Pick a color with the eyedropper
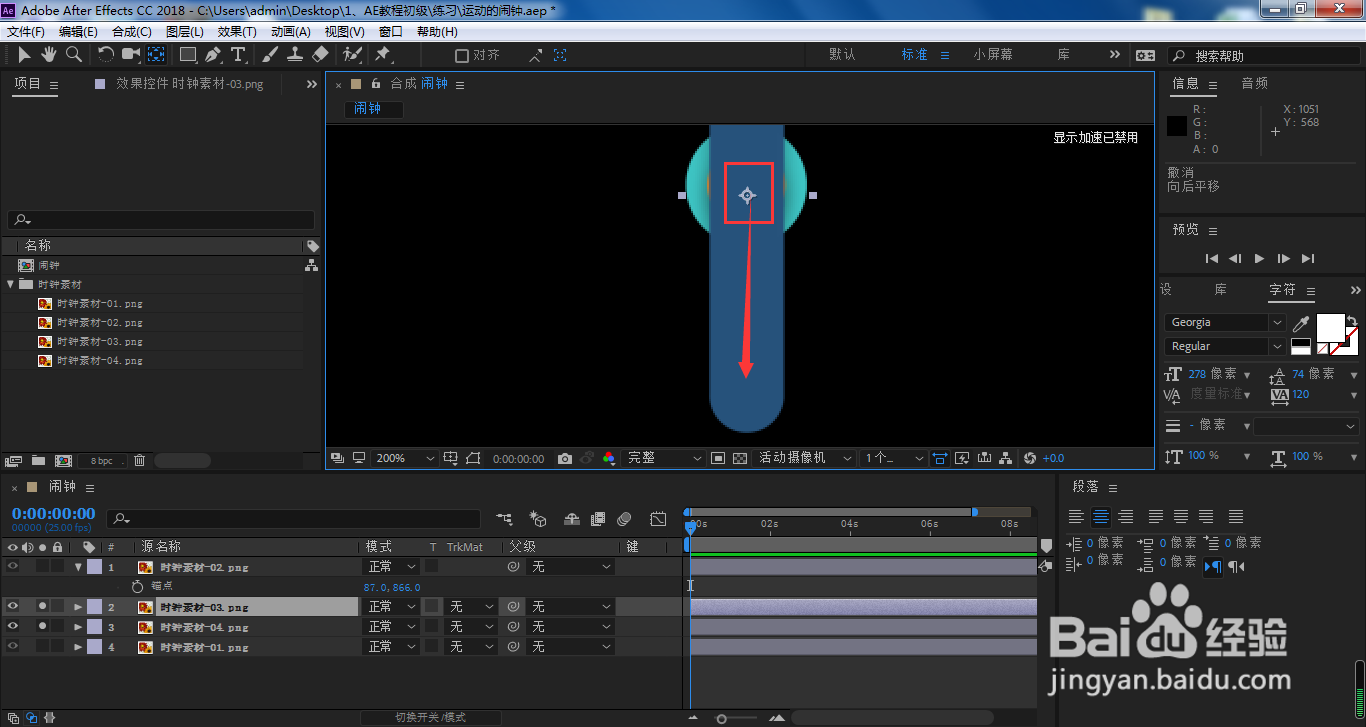This screenshot has height=727, width=1366. pyautogui.click(x=1301, y=323)
